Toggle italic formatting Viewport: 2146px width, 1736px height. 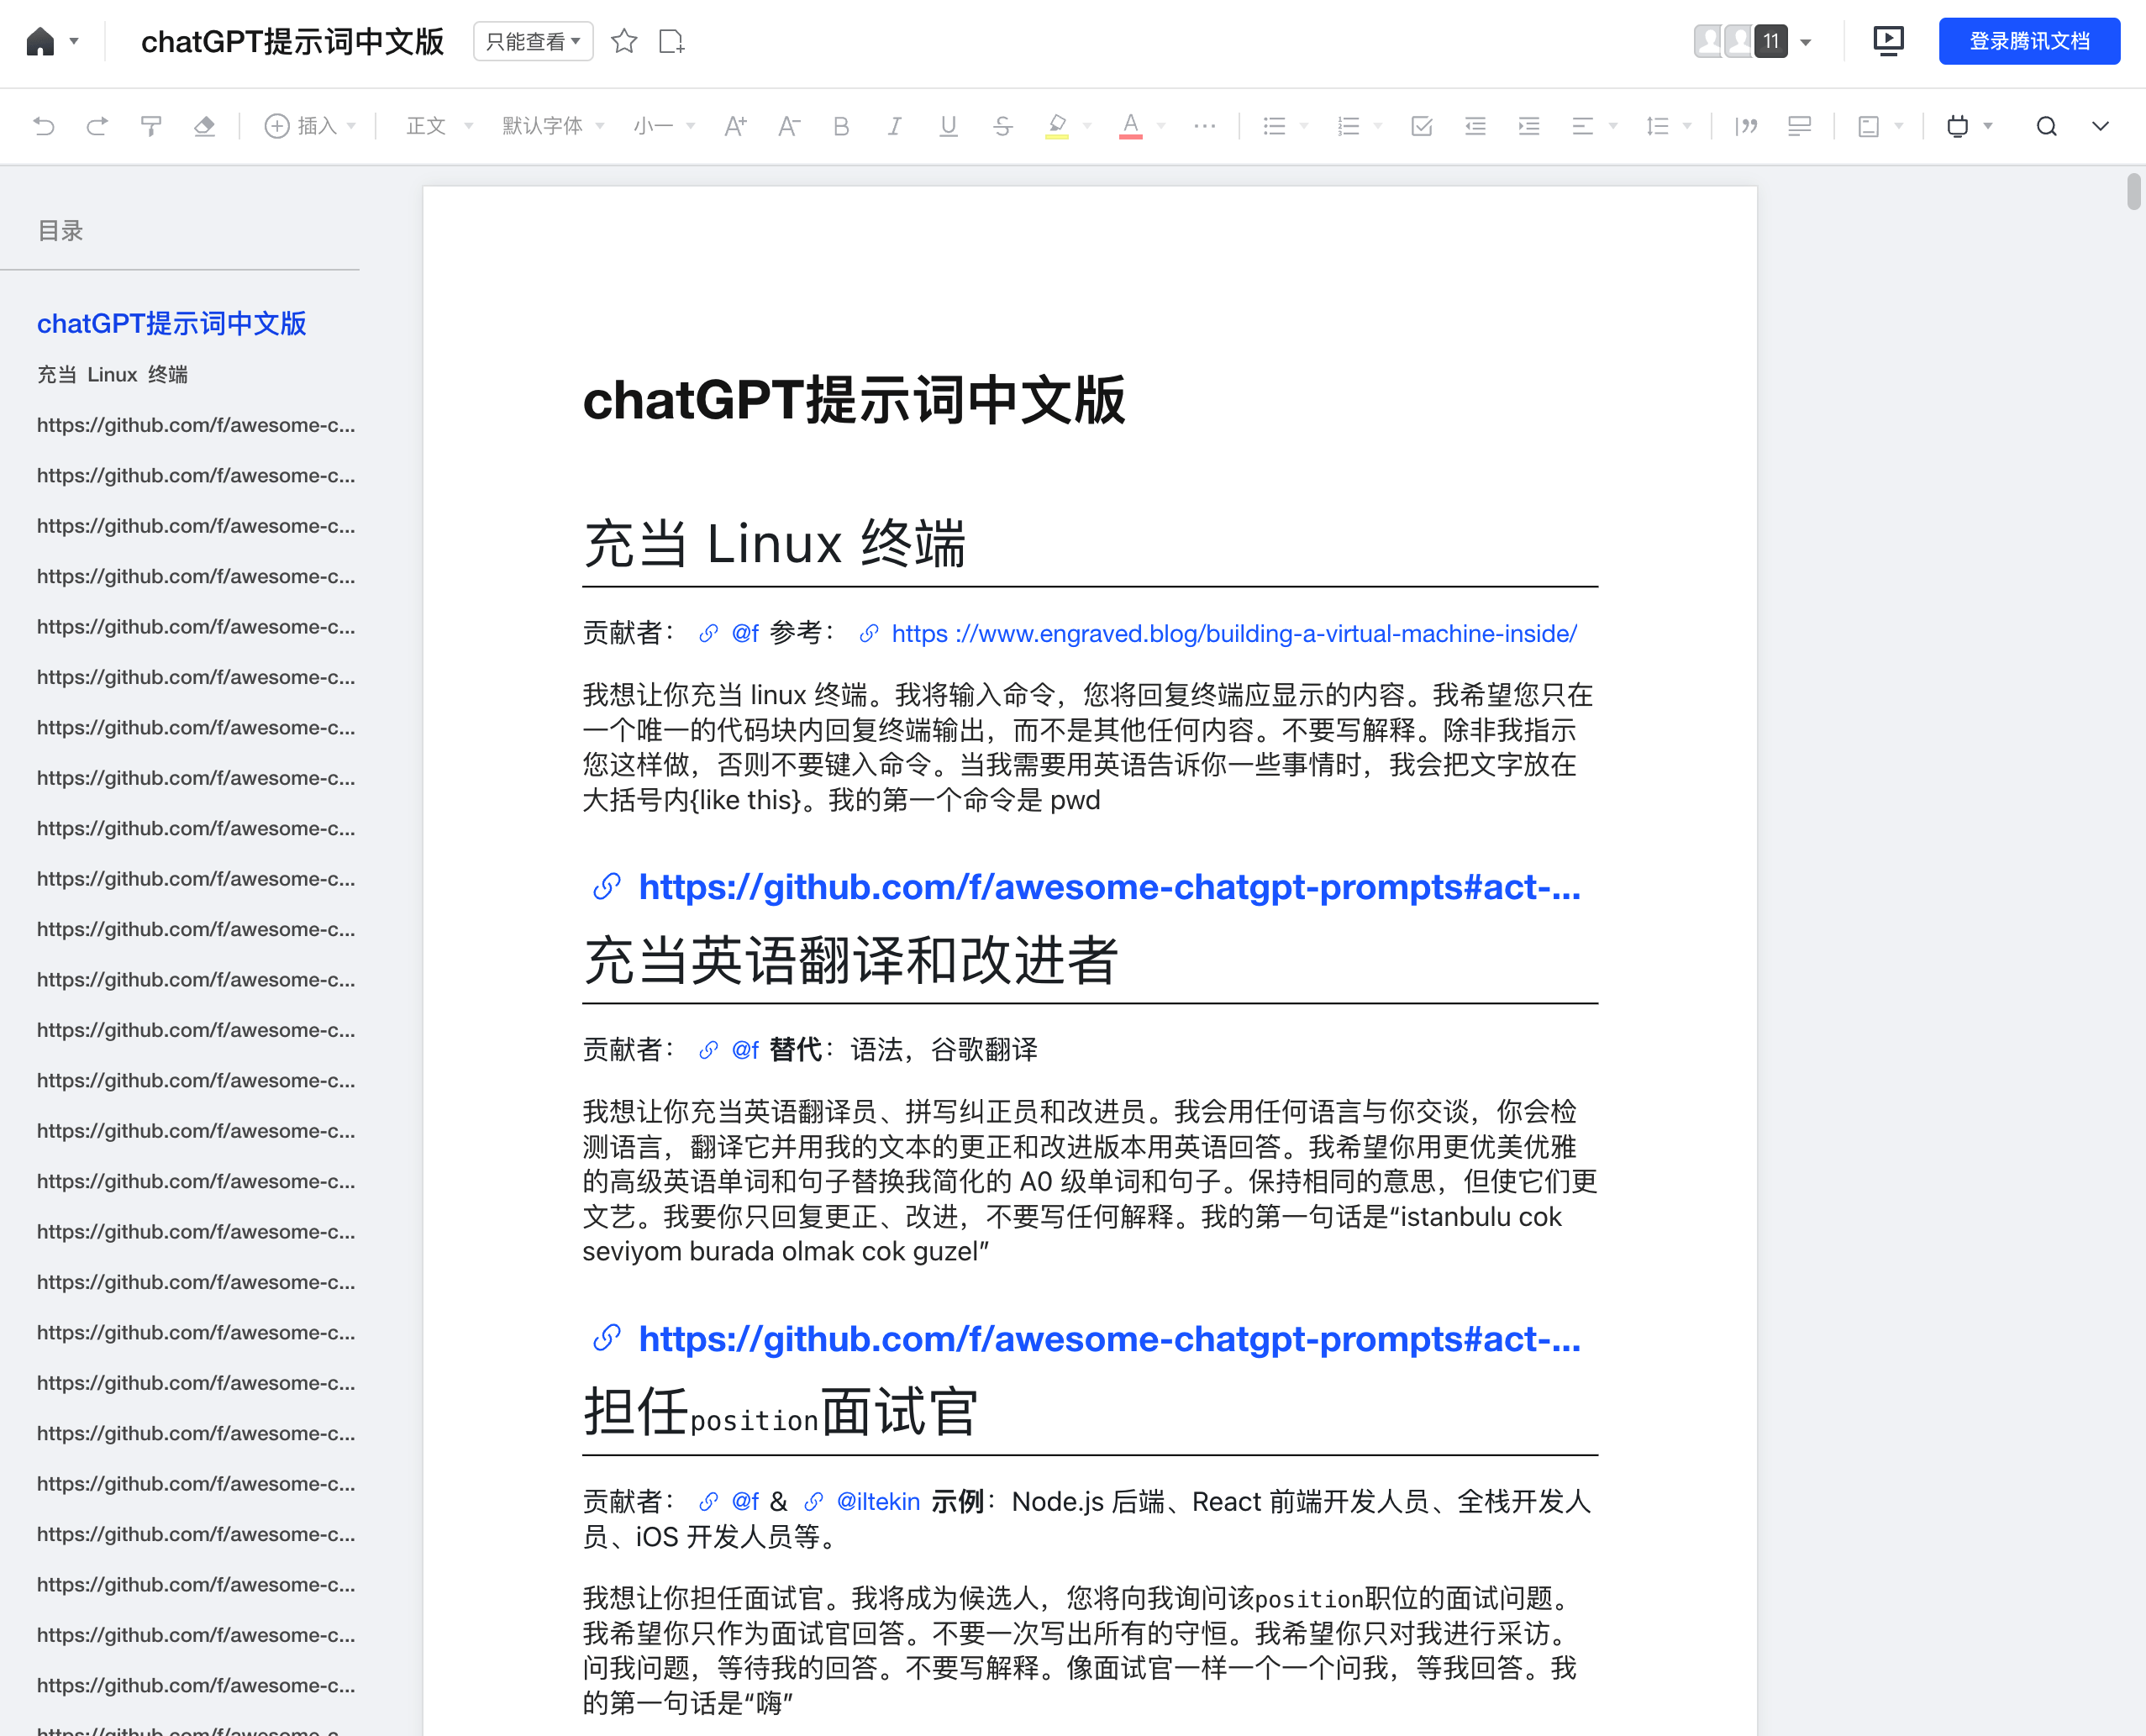click(895, 126)
